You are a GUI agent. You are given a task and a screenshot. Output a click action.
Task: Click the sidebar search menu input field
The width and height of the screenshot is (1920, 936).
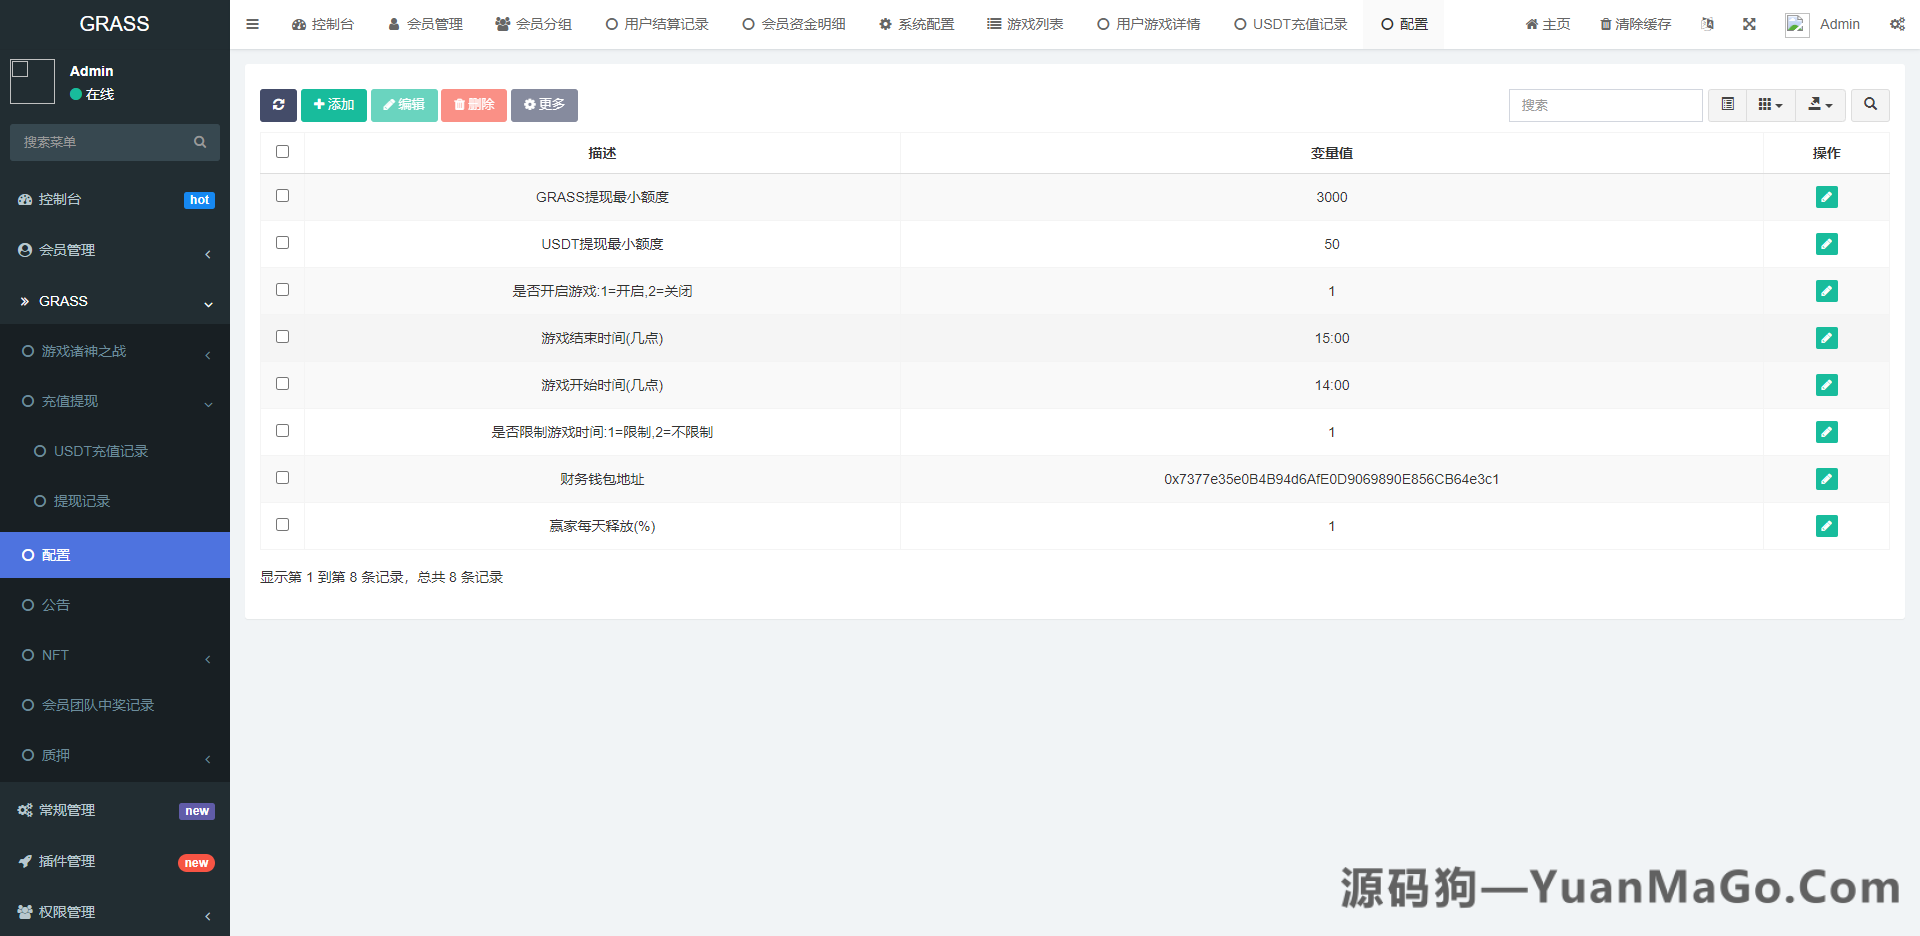[x=100, y=142]
